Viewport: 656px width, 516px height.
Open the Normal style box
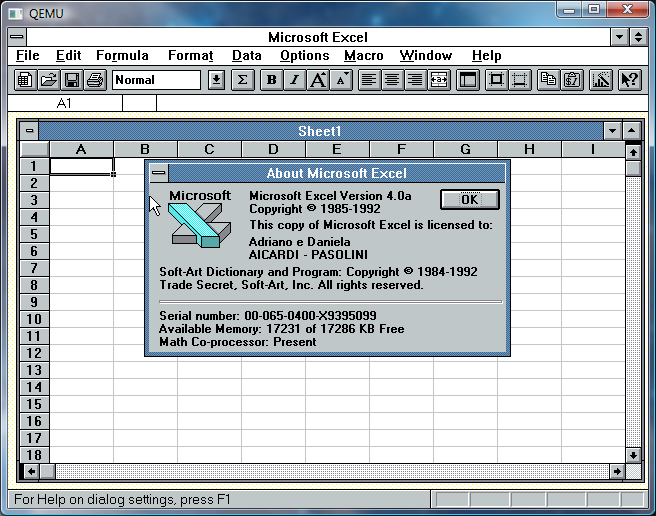156,80
